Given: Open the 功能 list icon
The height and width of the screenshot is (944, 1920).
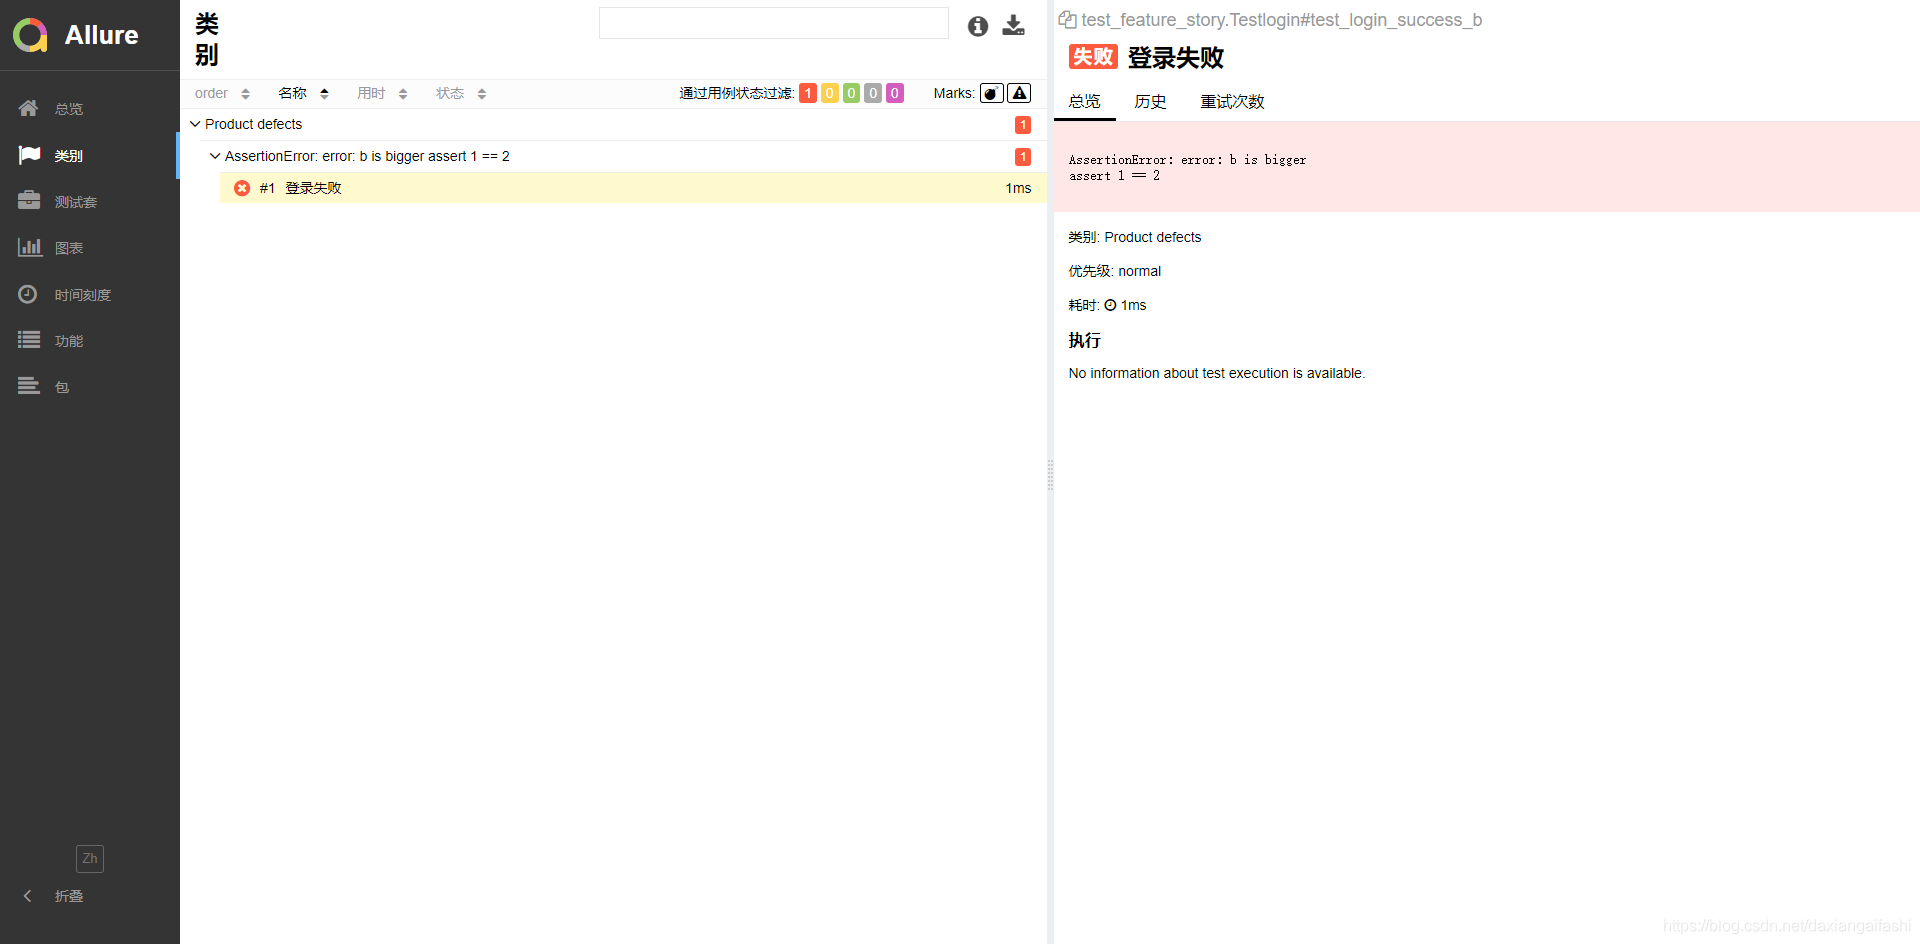Looking at the screenshot, I should 29,340.
